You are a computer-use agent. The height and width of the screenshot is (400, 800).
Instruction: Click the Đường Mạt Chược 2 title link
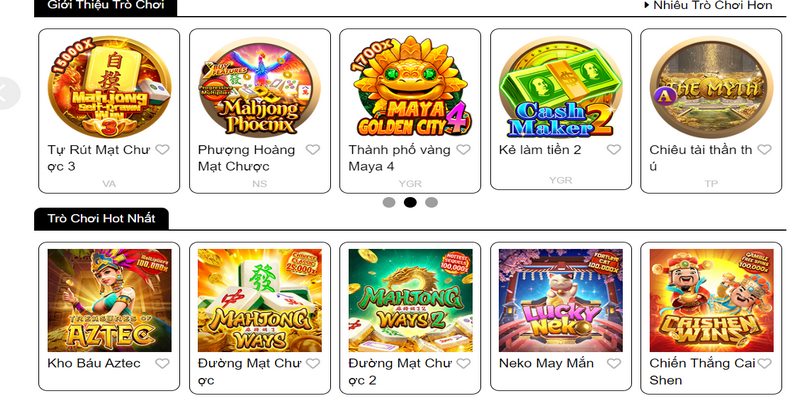pyautogui.click(x=400, y=371)
